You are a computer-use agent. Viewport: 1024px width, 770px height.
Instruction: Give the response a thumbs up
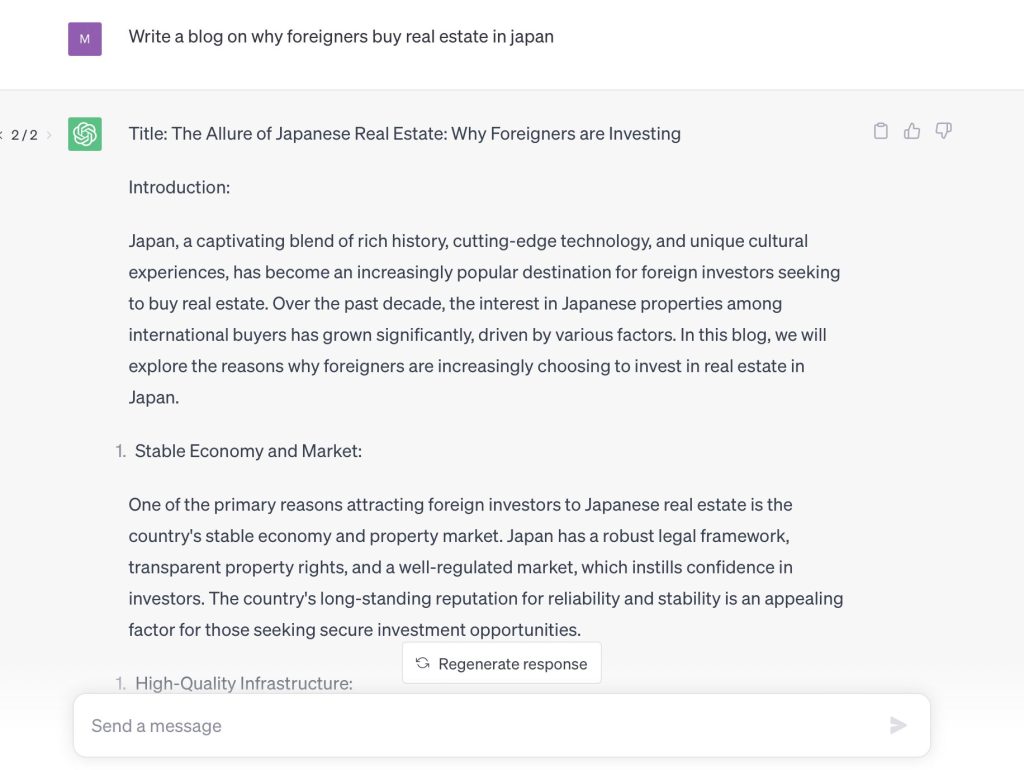(x=912, y=131)
